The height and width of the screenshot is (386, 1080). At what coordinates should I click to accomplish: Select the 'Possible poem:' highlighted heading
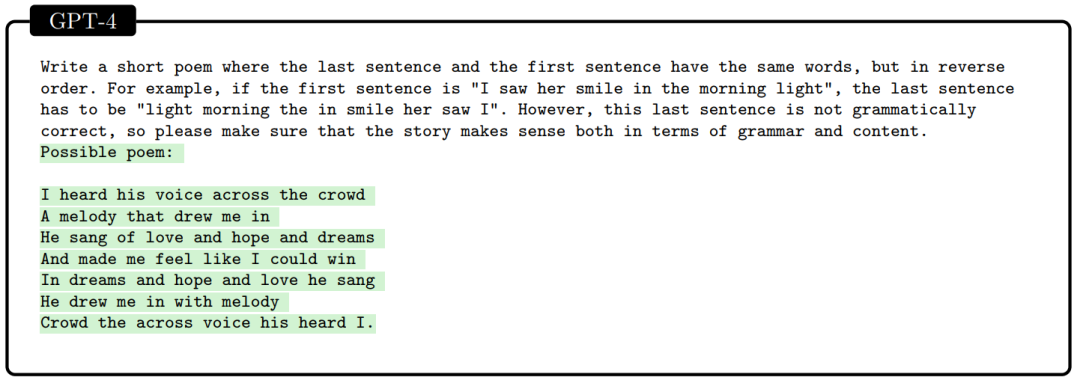click(x=112, y=153)
